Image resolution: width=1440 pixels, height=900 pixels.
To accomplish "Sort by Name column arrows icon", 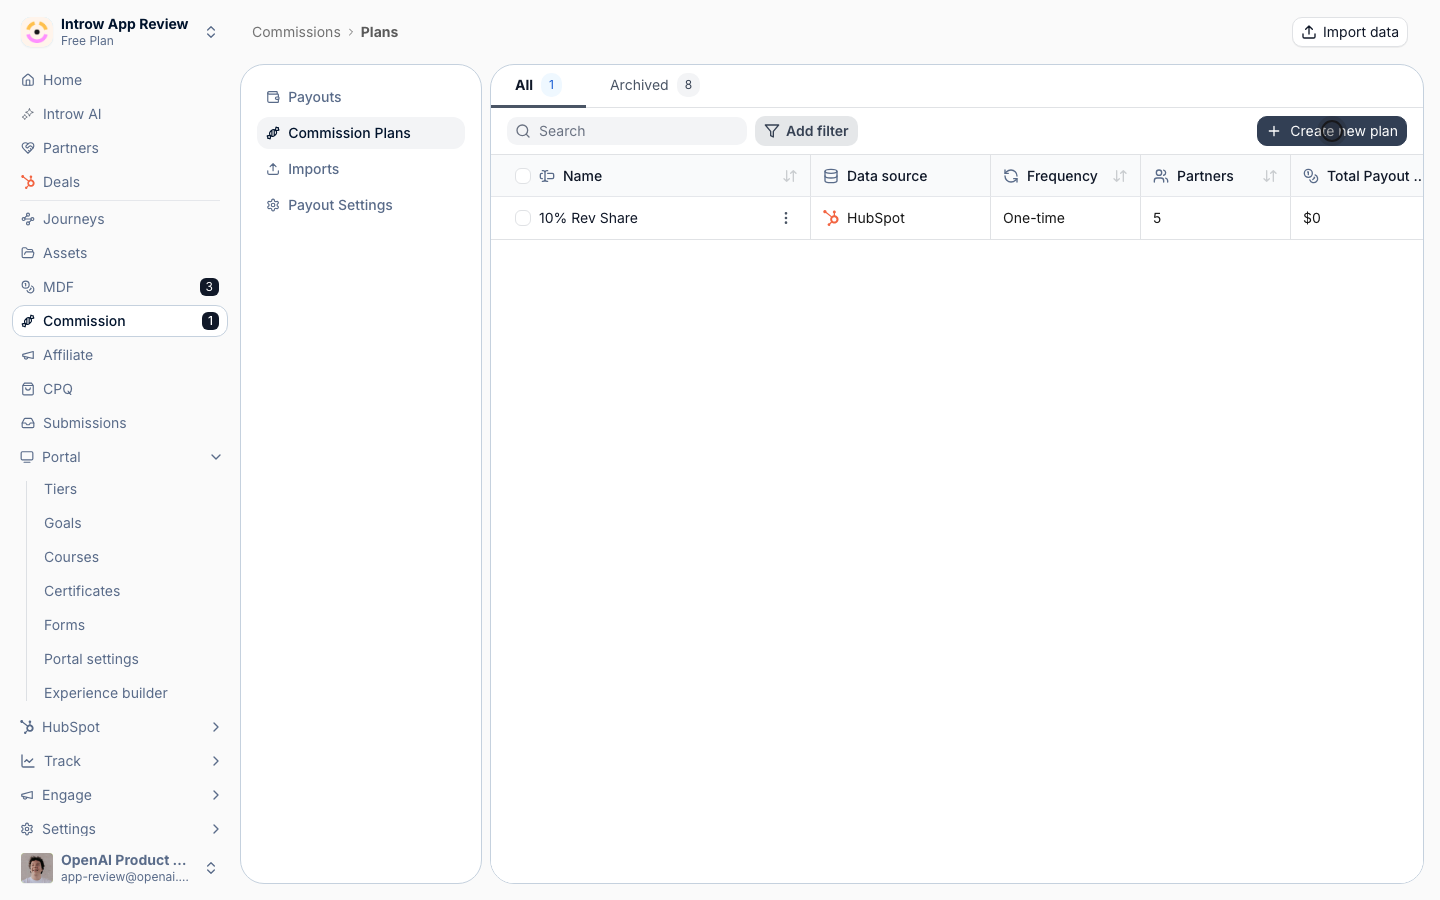I will click(x=790, y=176).
